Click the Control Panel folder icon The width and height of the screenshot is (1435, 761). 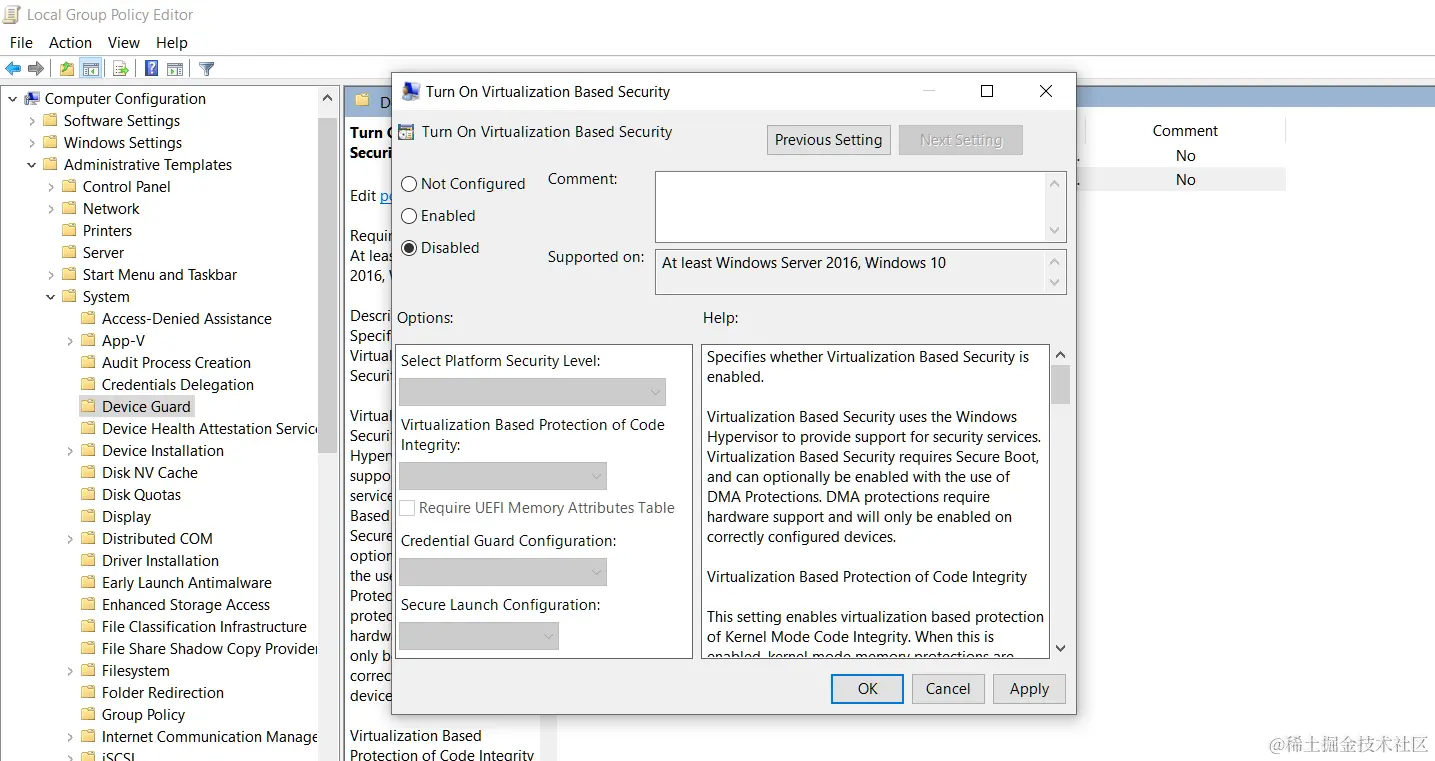(69, 187)
